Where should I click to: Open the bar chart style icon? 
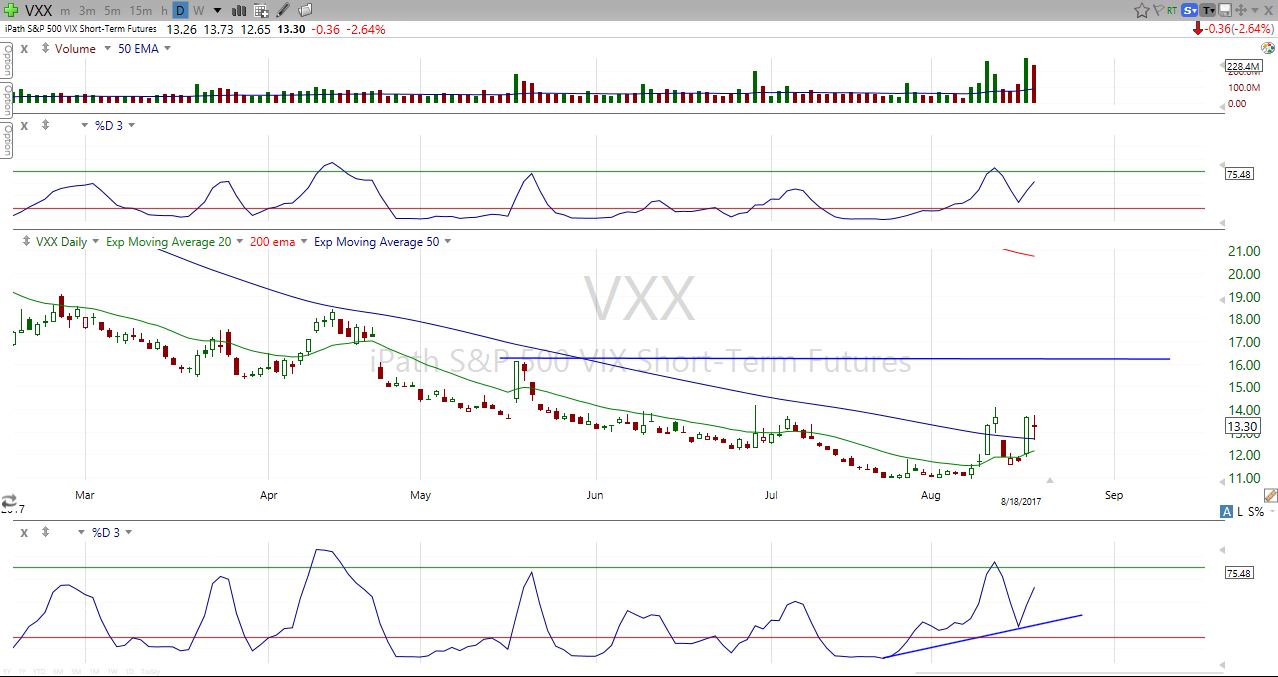click(239, 11)
